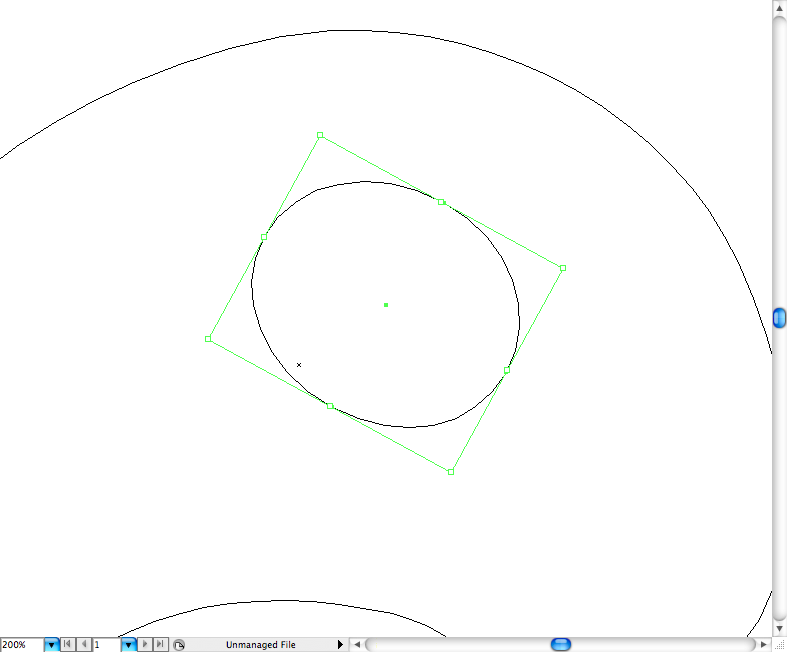Open the zoom level dropdown arrow
The image size is (787, 652).
(x=52, y=645)
